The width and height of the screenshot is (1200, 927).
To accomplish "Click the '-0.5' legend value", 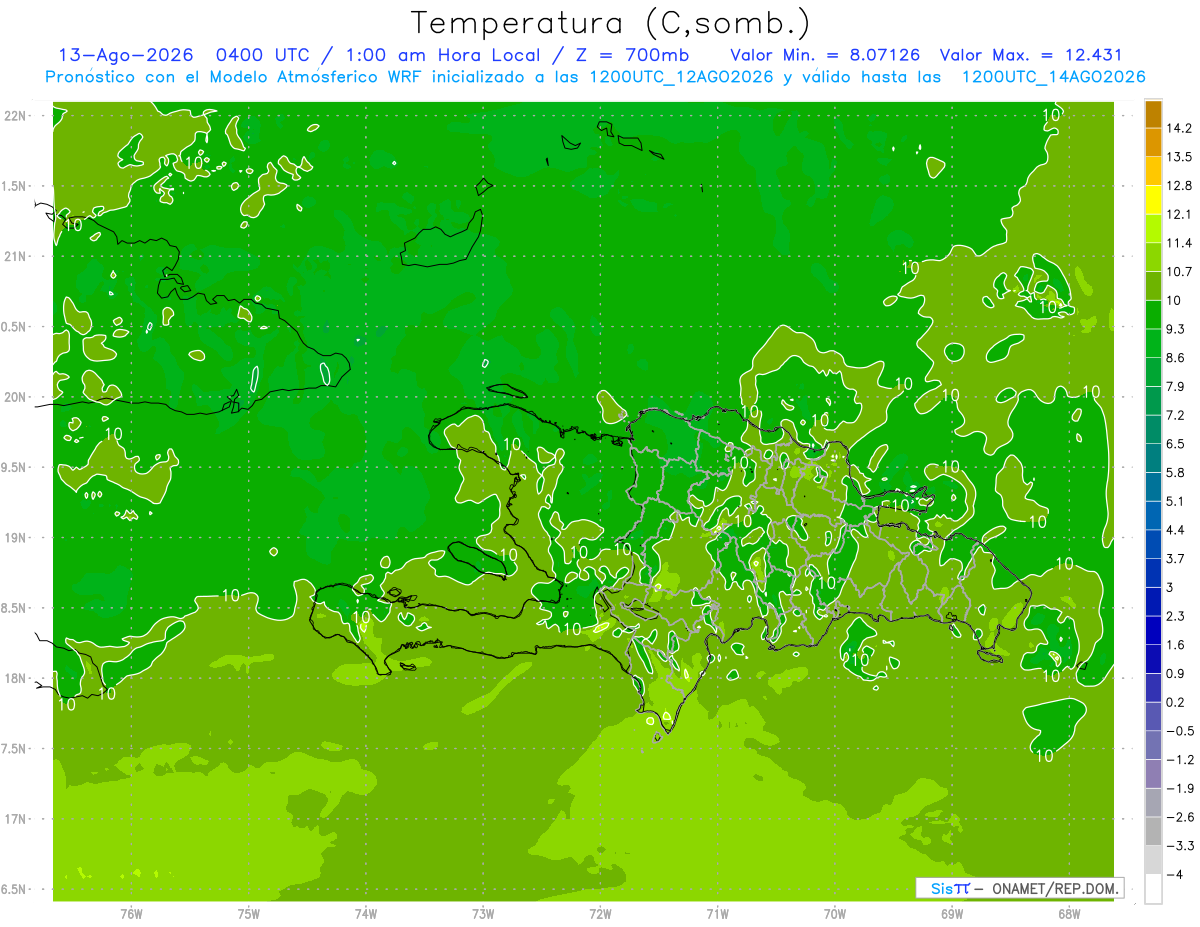I will 1179,731.
